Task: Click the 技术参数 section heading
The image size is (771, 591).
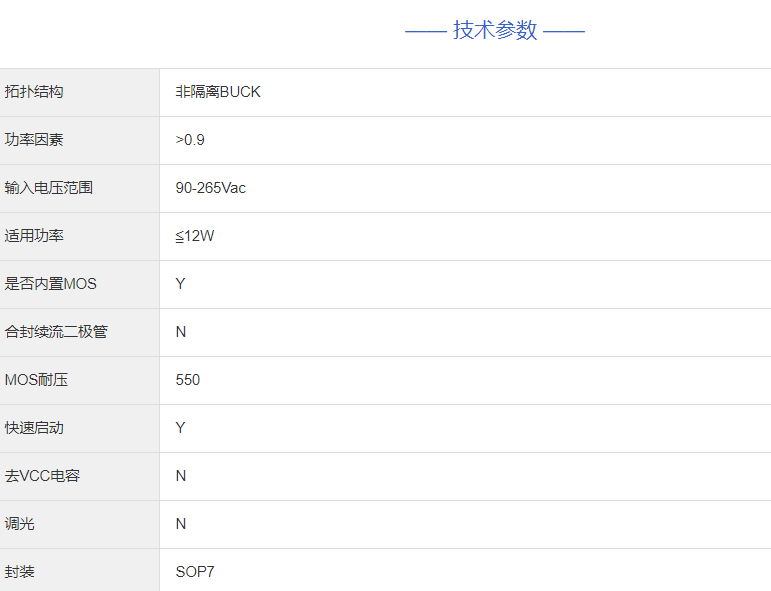Action: pyautogui.click(x=495, y=30)
